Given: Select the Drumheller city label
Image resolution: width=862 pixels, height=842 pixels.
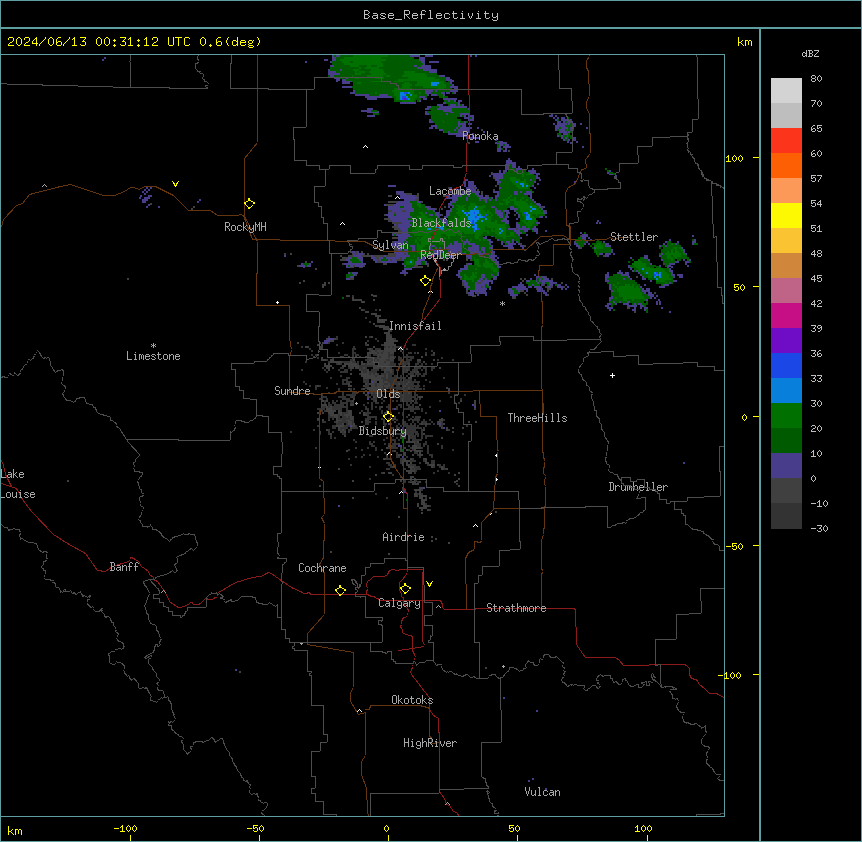Looking at the screenshot, I should 638,487.
